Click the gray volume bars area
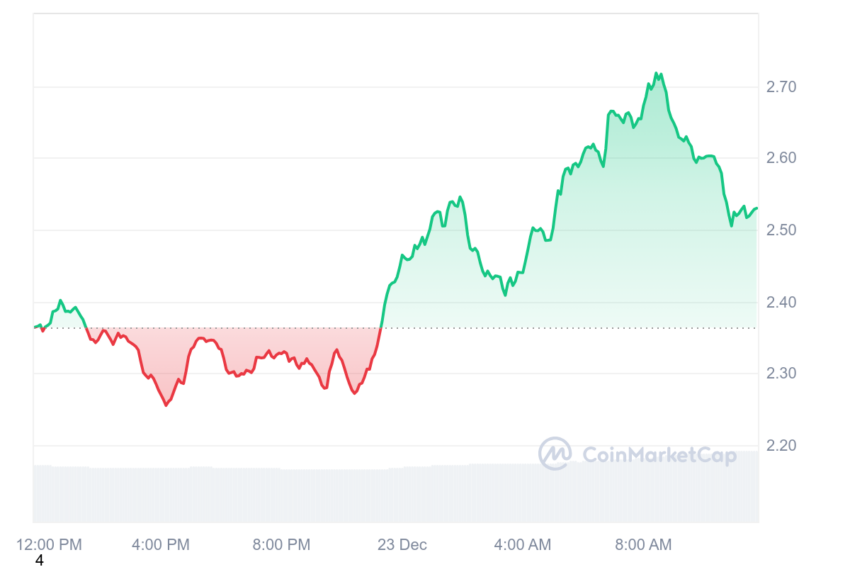This screenshot has width=850, height=567. pos(396,493)
